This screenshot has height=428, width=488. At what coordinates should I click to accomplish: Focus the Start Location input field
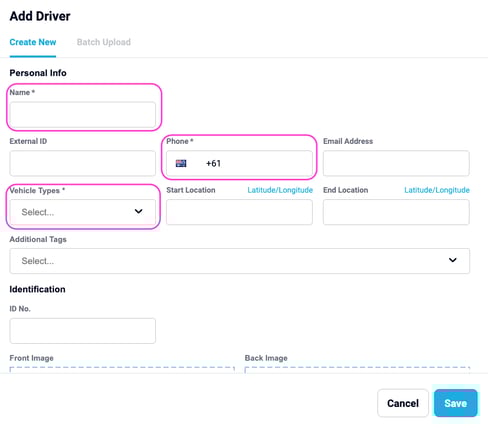(239, 212)
